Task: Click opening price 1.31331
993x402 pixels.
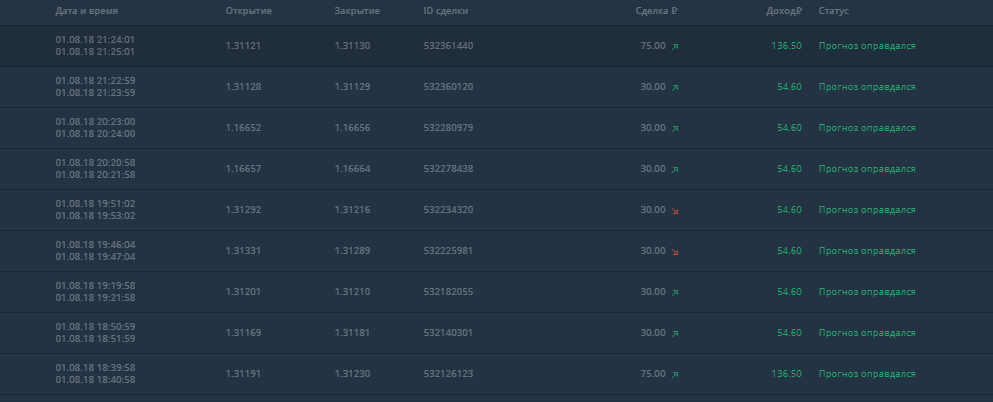Action: tap(243, 251)
